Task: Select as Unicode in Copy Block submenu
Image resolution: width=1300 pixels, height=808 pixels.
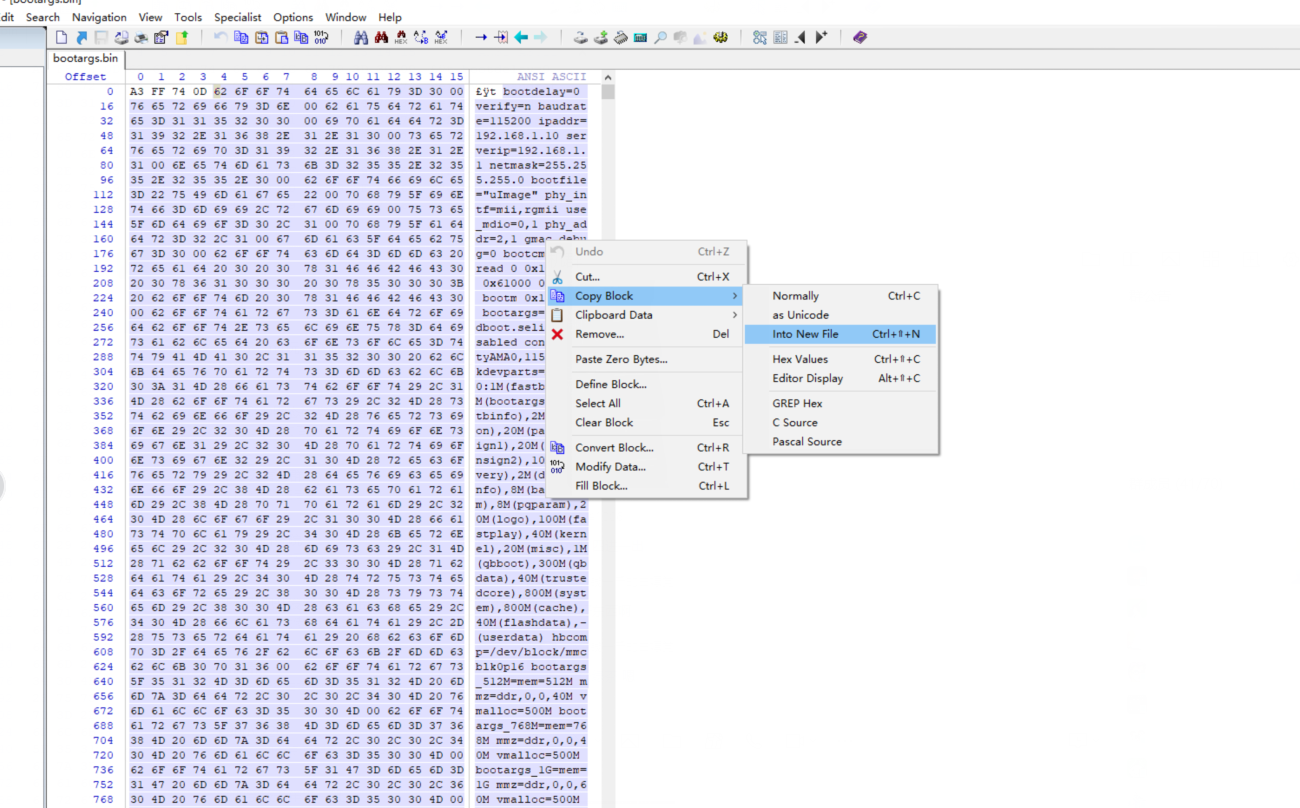Action: coord(840,315)
